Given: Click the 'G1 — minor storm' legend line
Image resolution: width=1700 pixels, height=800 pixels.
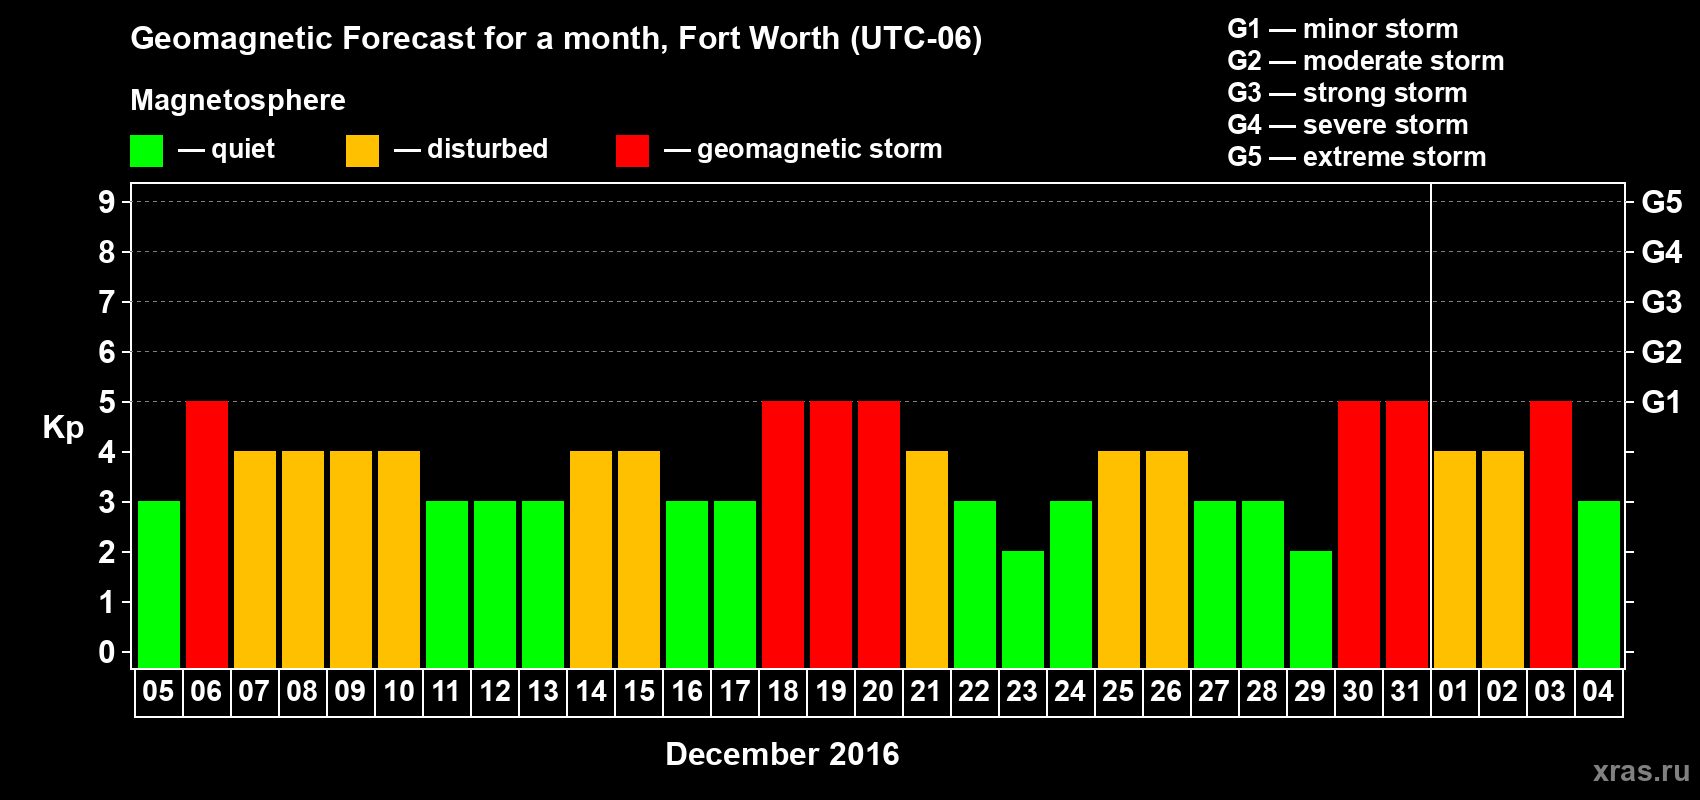Looking at the screenshot, I should [x=1342, y=29].
